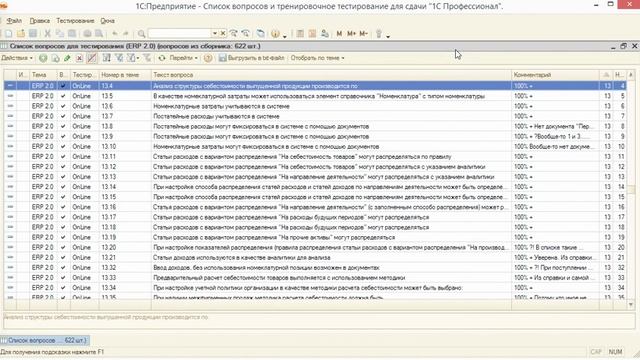Image resolution: width=640 pixels, height=360 pixels.
Task: Click the Текст вопроса column header
Action: tap(331, 75)
